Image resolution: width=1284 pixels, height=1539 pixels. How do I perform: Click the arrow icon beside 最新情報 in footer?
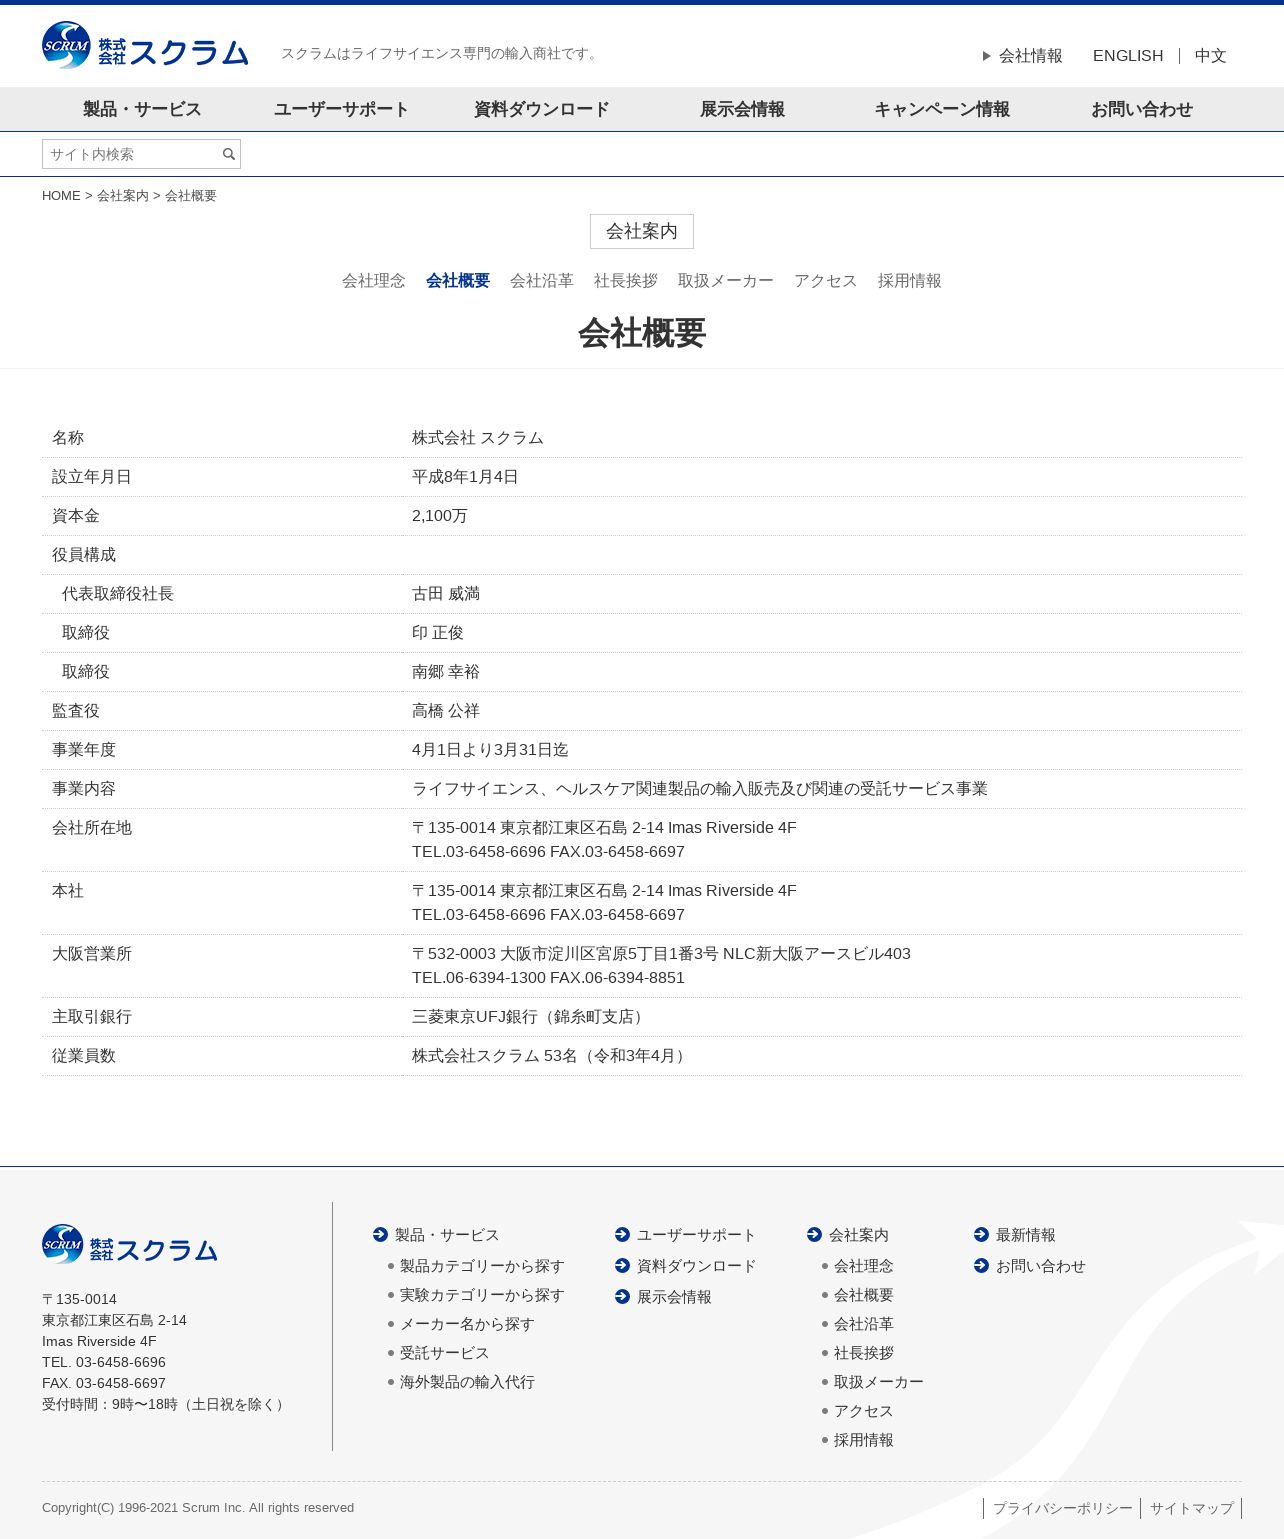[981, 1235]
